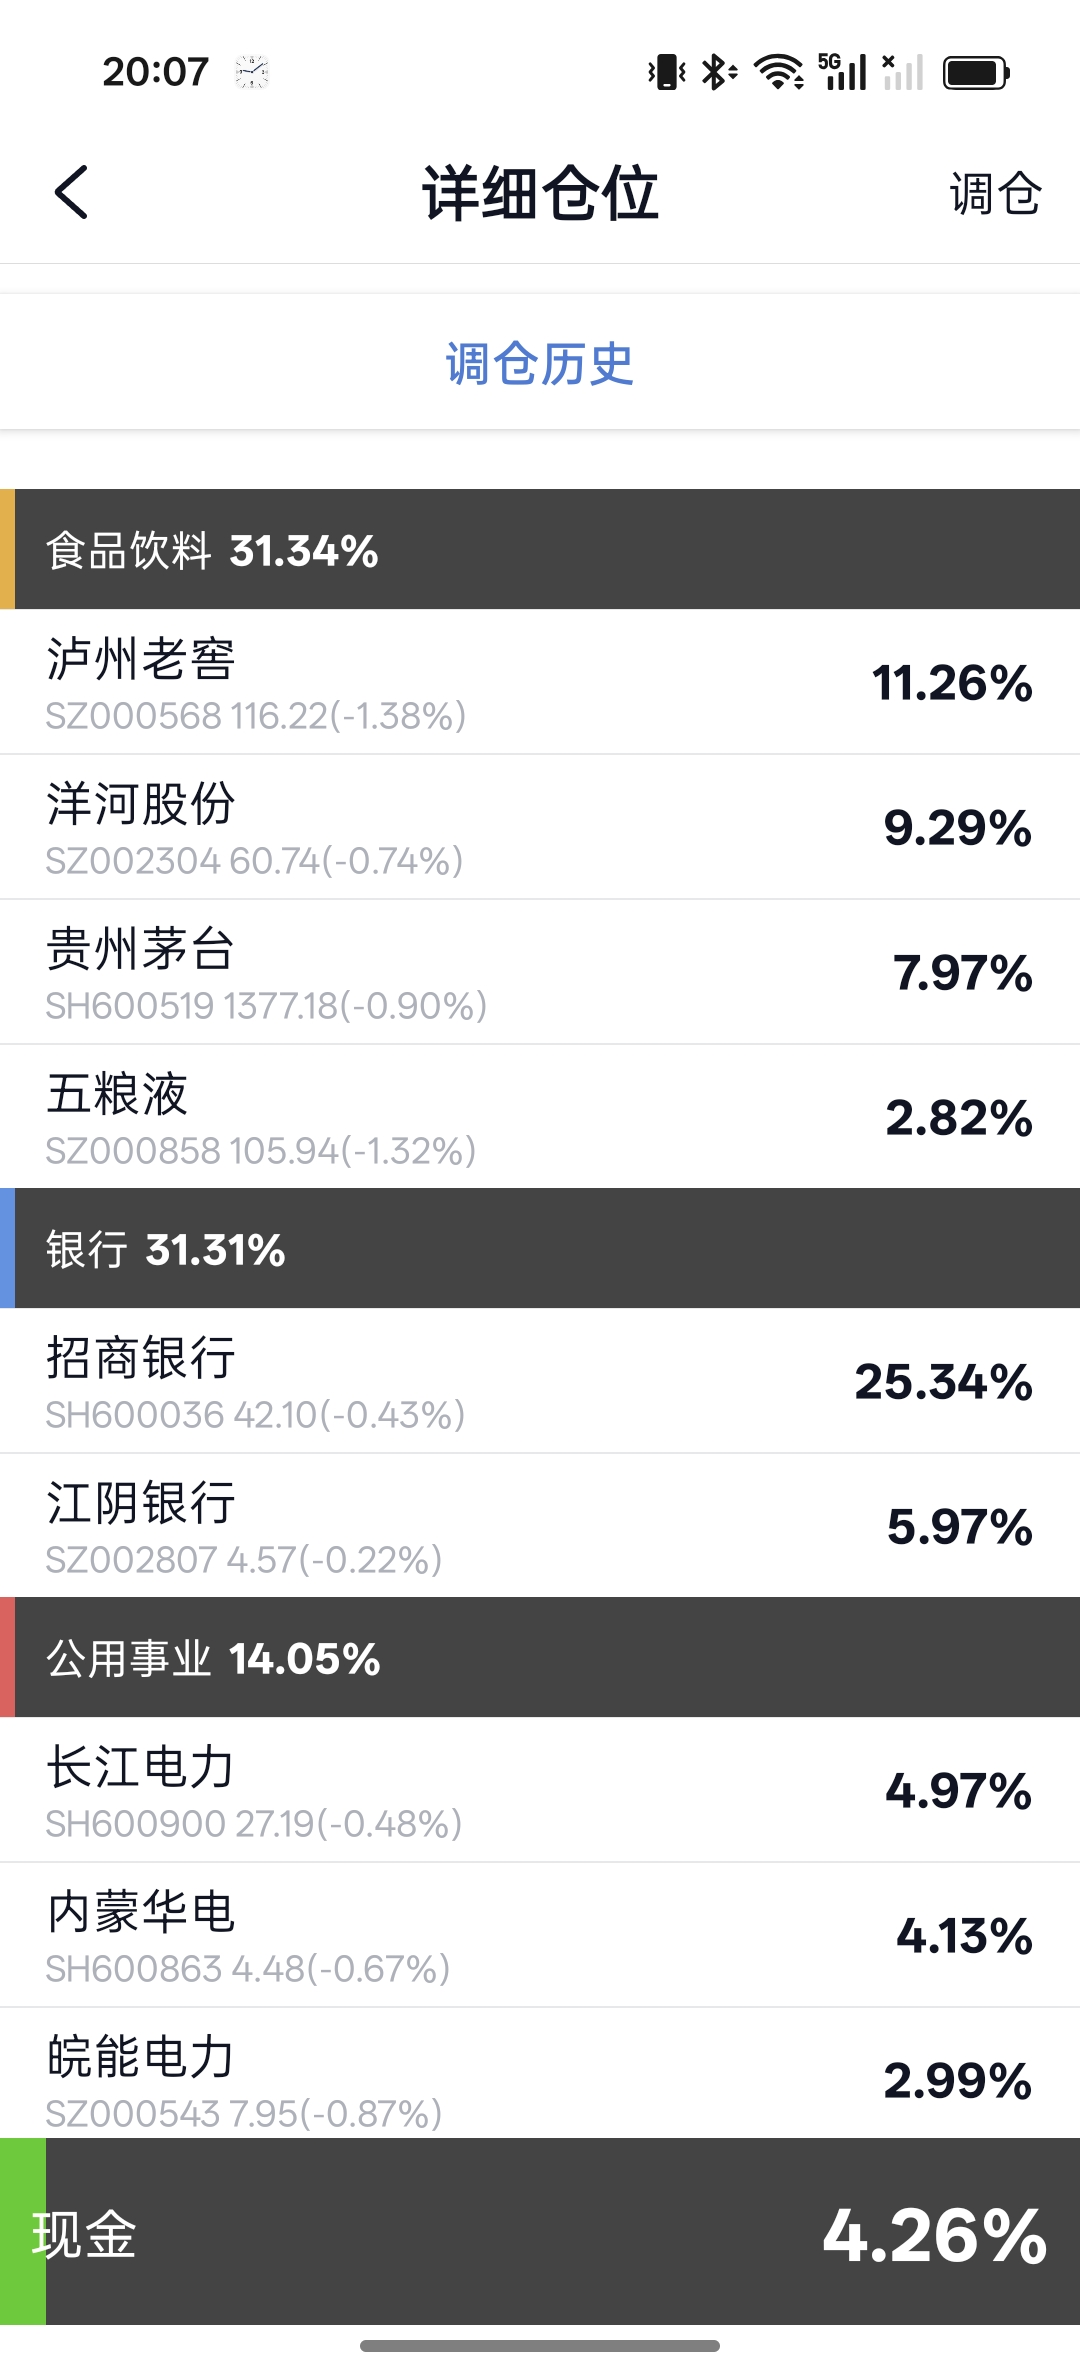Tap the 现金 4.26% cash bar
This screenshot has height=2373, width=1080.
tap(560, 2233)
